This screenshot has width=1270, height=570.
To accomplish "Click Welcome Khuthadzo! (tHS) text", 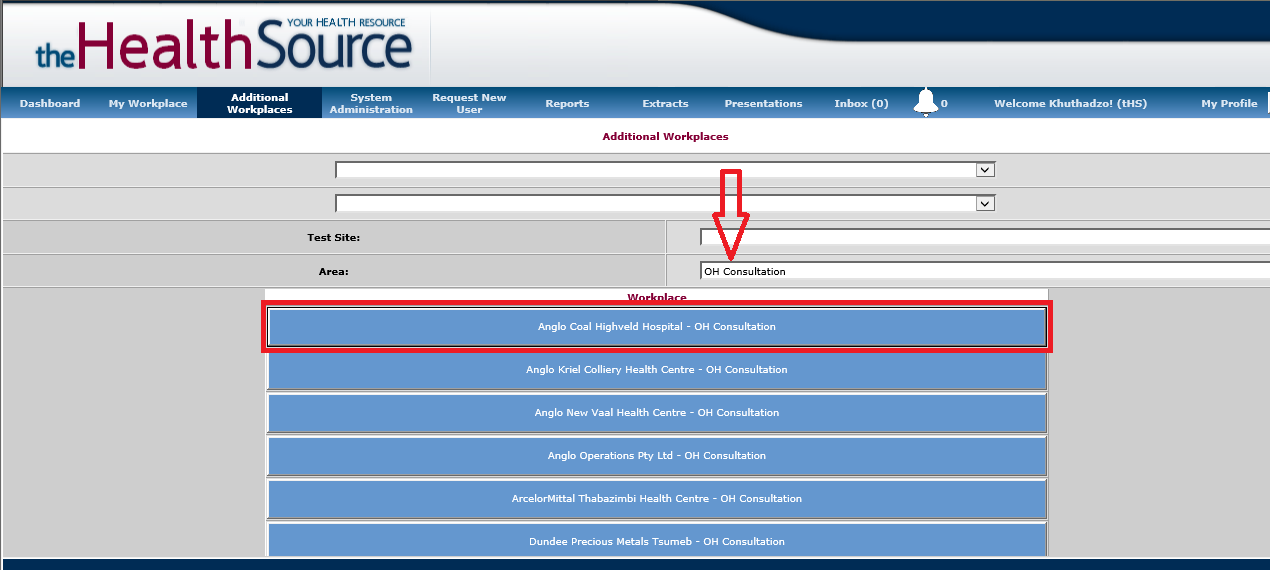I will tap(1070, 103).
